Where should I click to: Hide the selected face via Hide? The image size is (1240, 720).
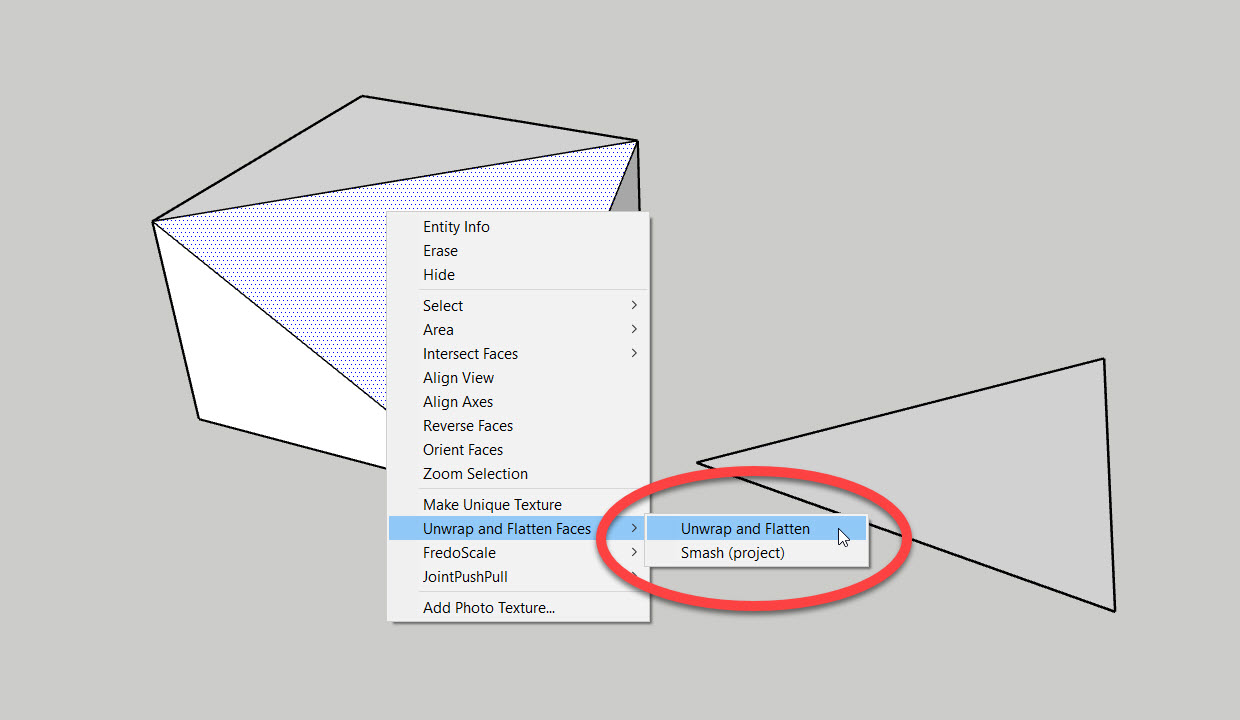[439, 275]
